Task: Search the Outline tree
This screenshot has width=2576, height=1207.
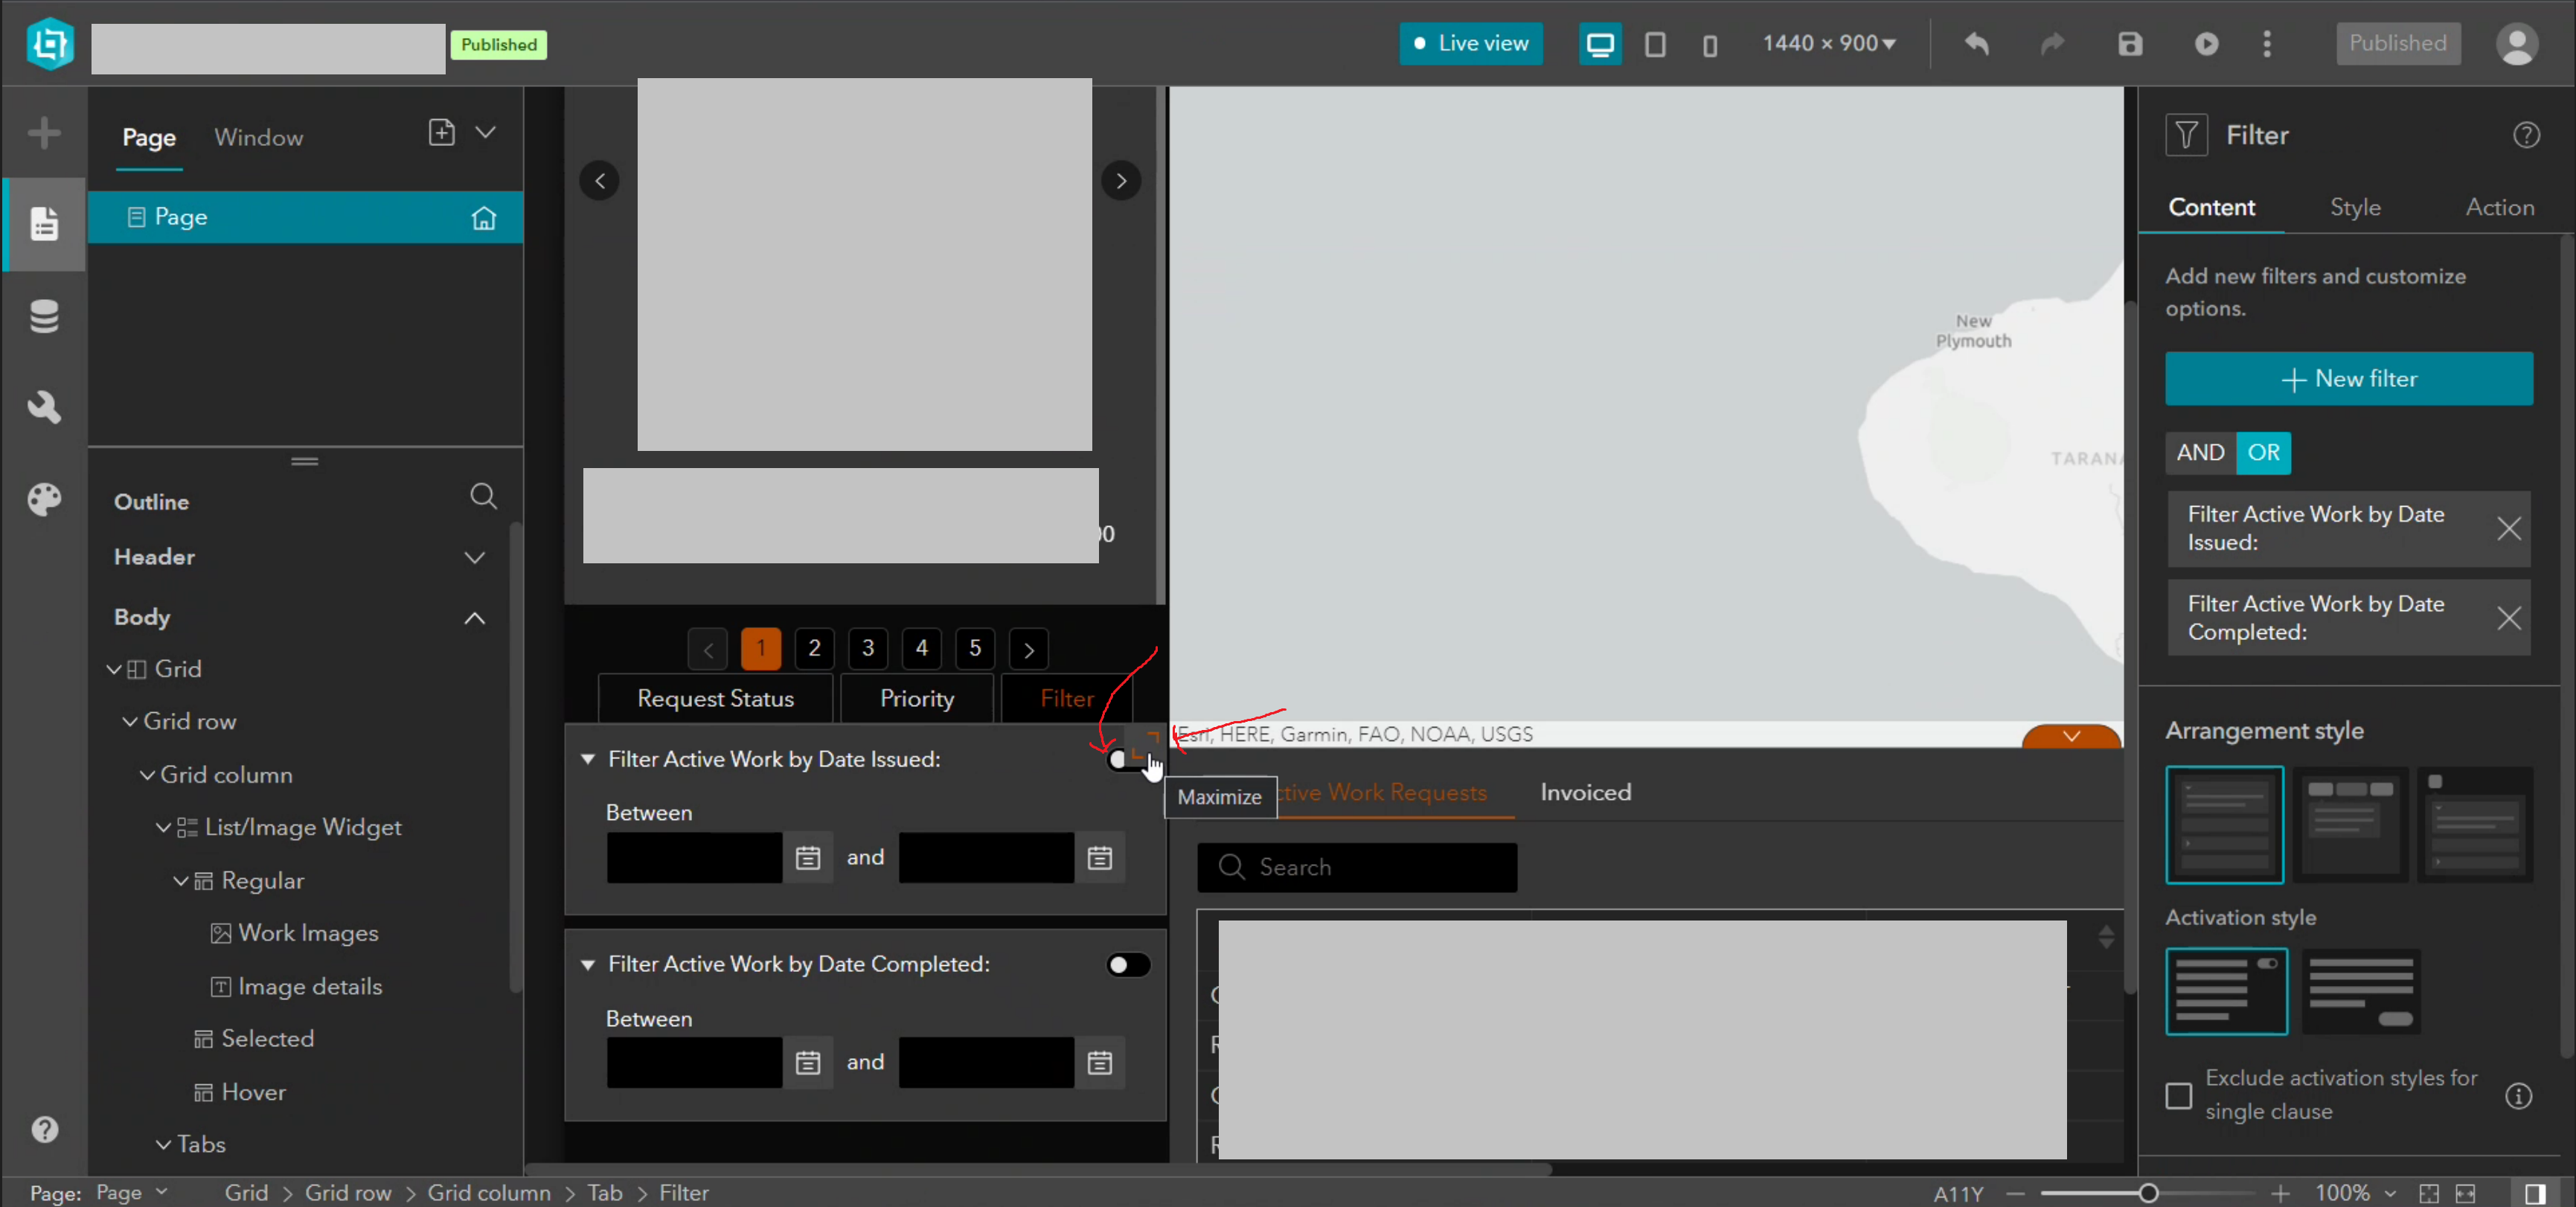Action: click(483, 496)
